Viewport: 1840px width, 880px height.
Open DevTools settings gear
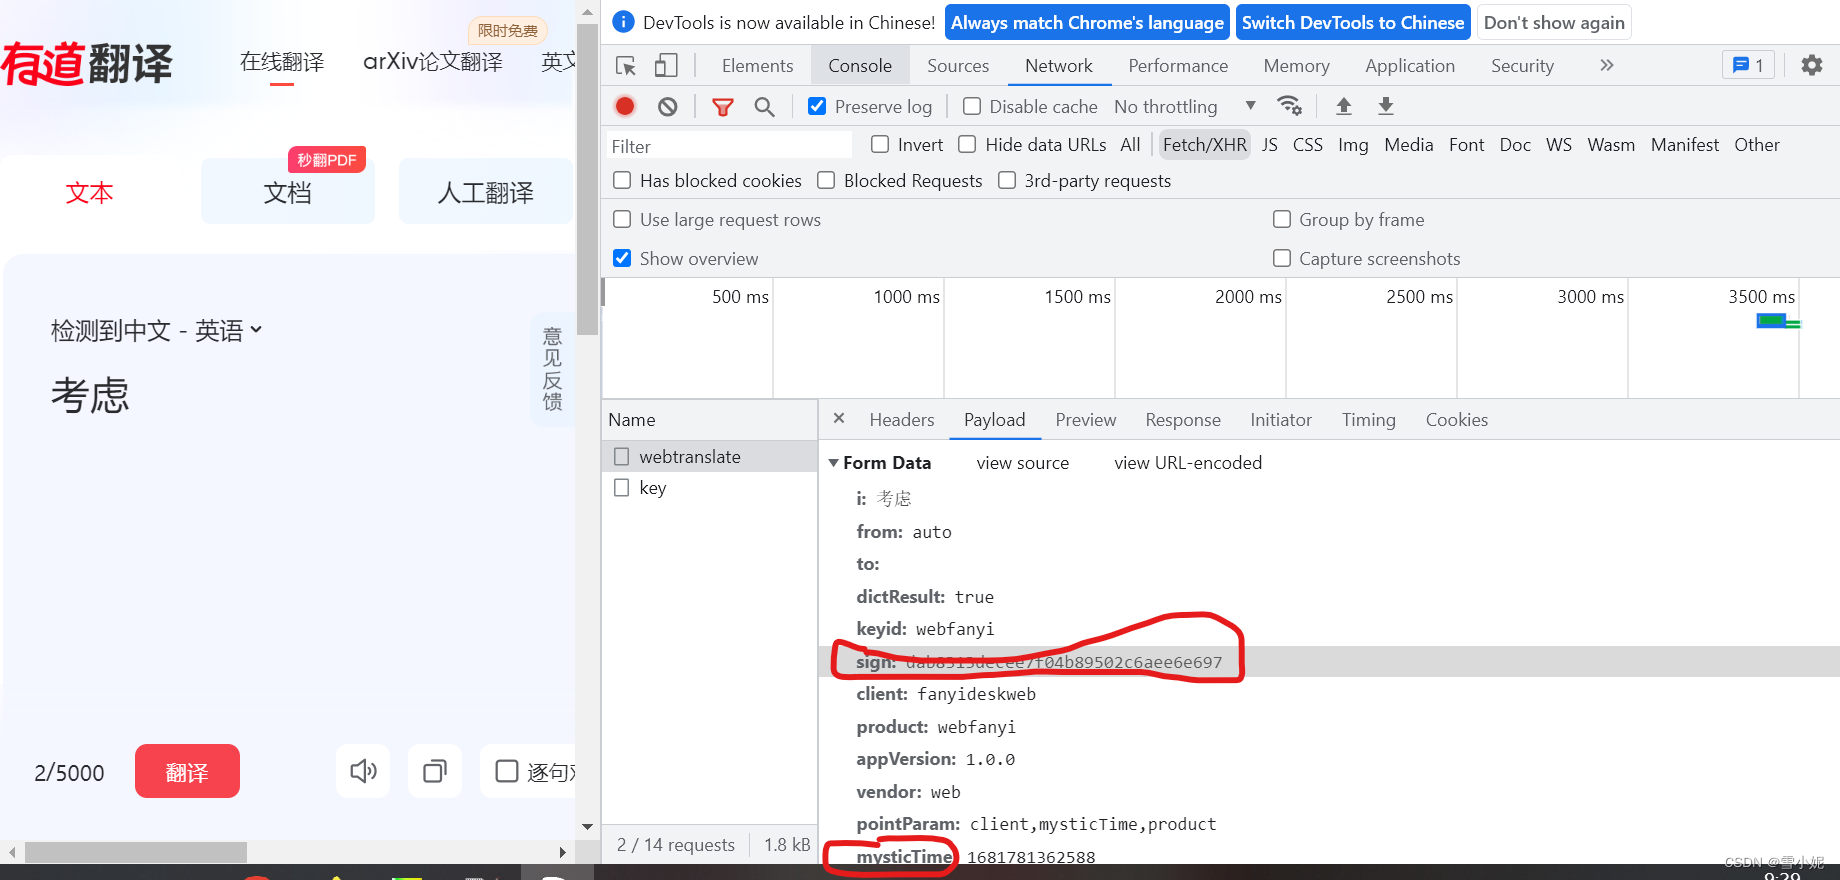(1812, 65)
